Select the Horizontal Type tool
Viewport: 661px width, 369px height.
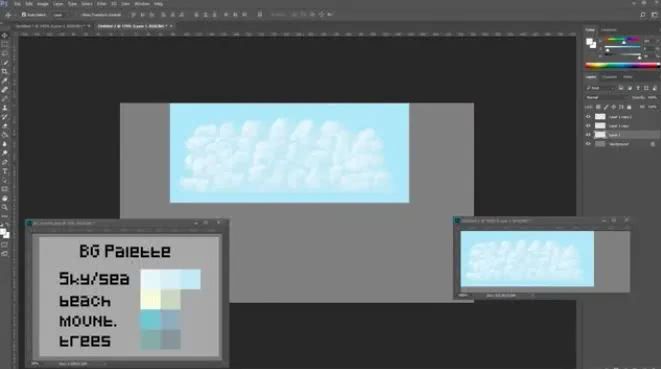pos(5,171)
